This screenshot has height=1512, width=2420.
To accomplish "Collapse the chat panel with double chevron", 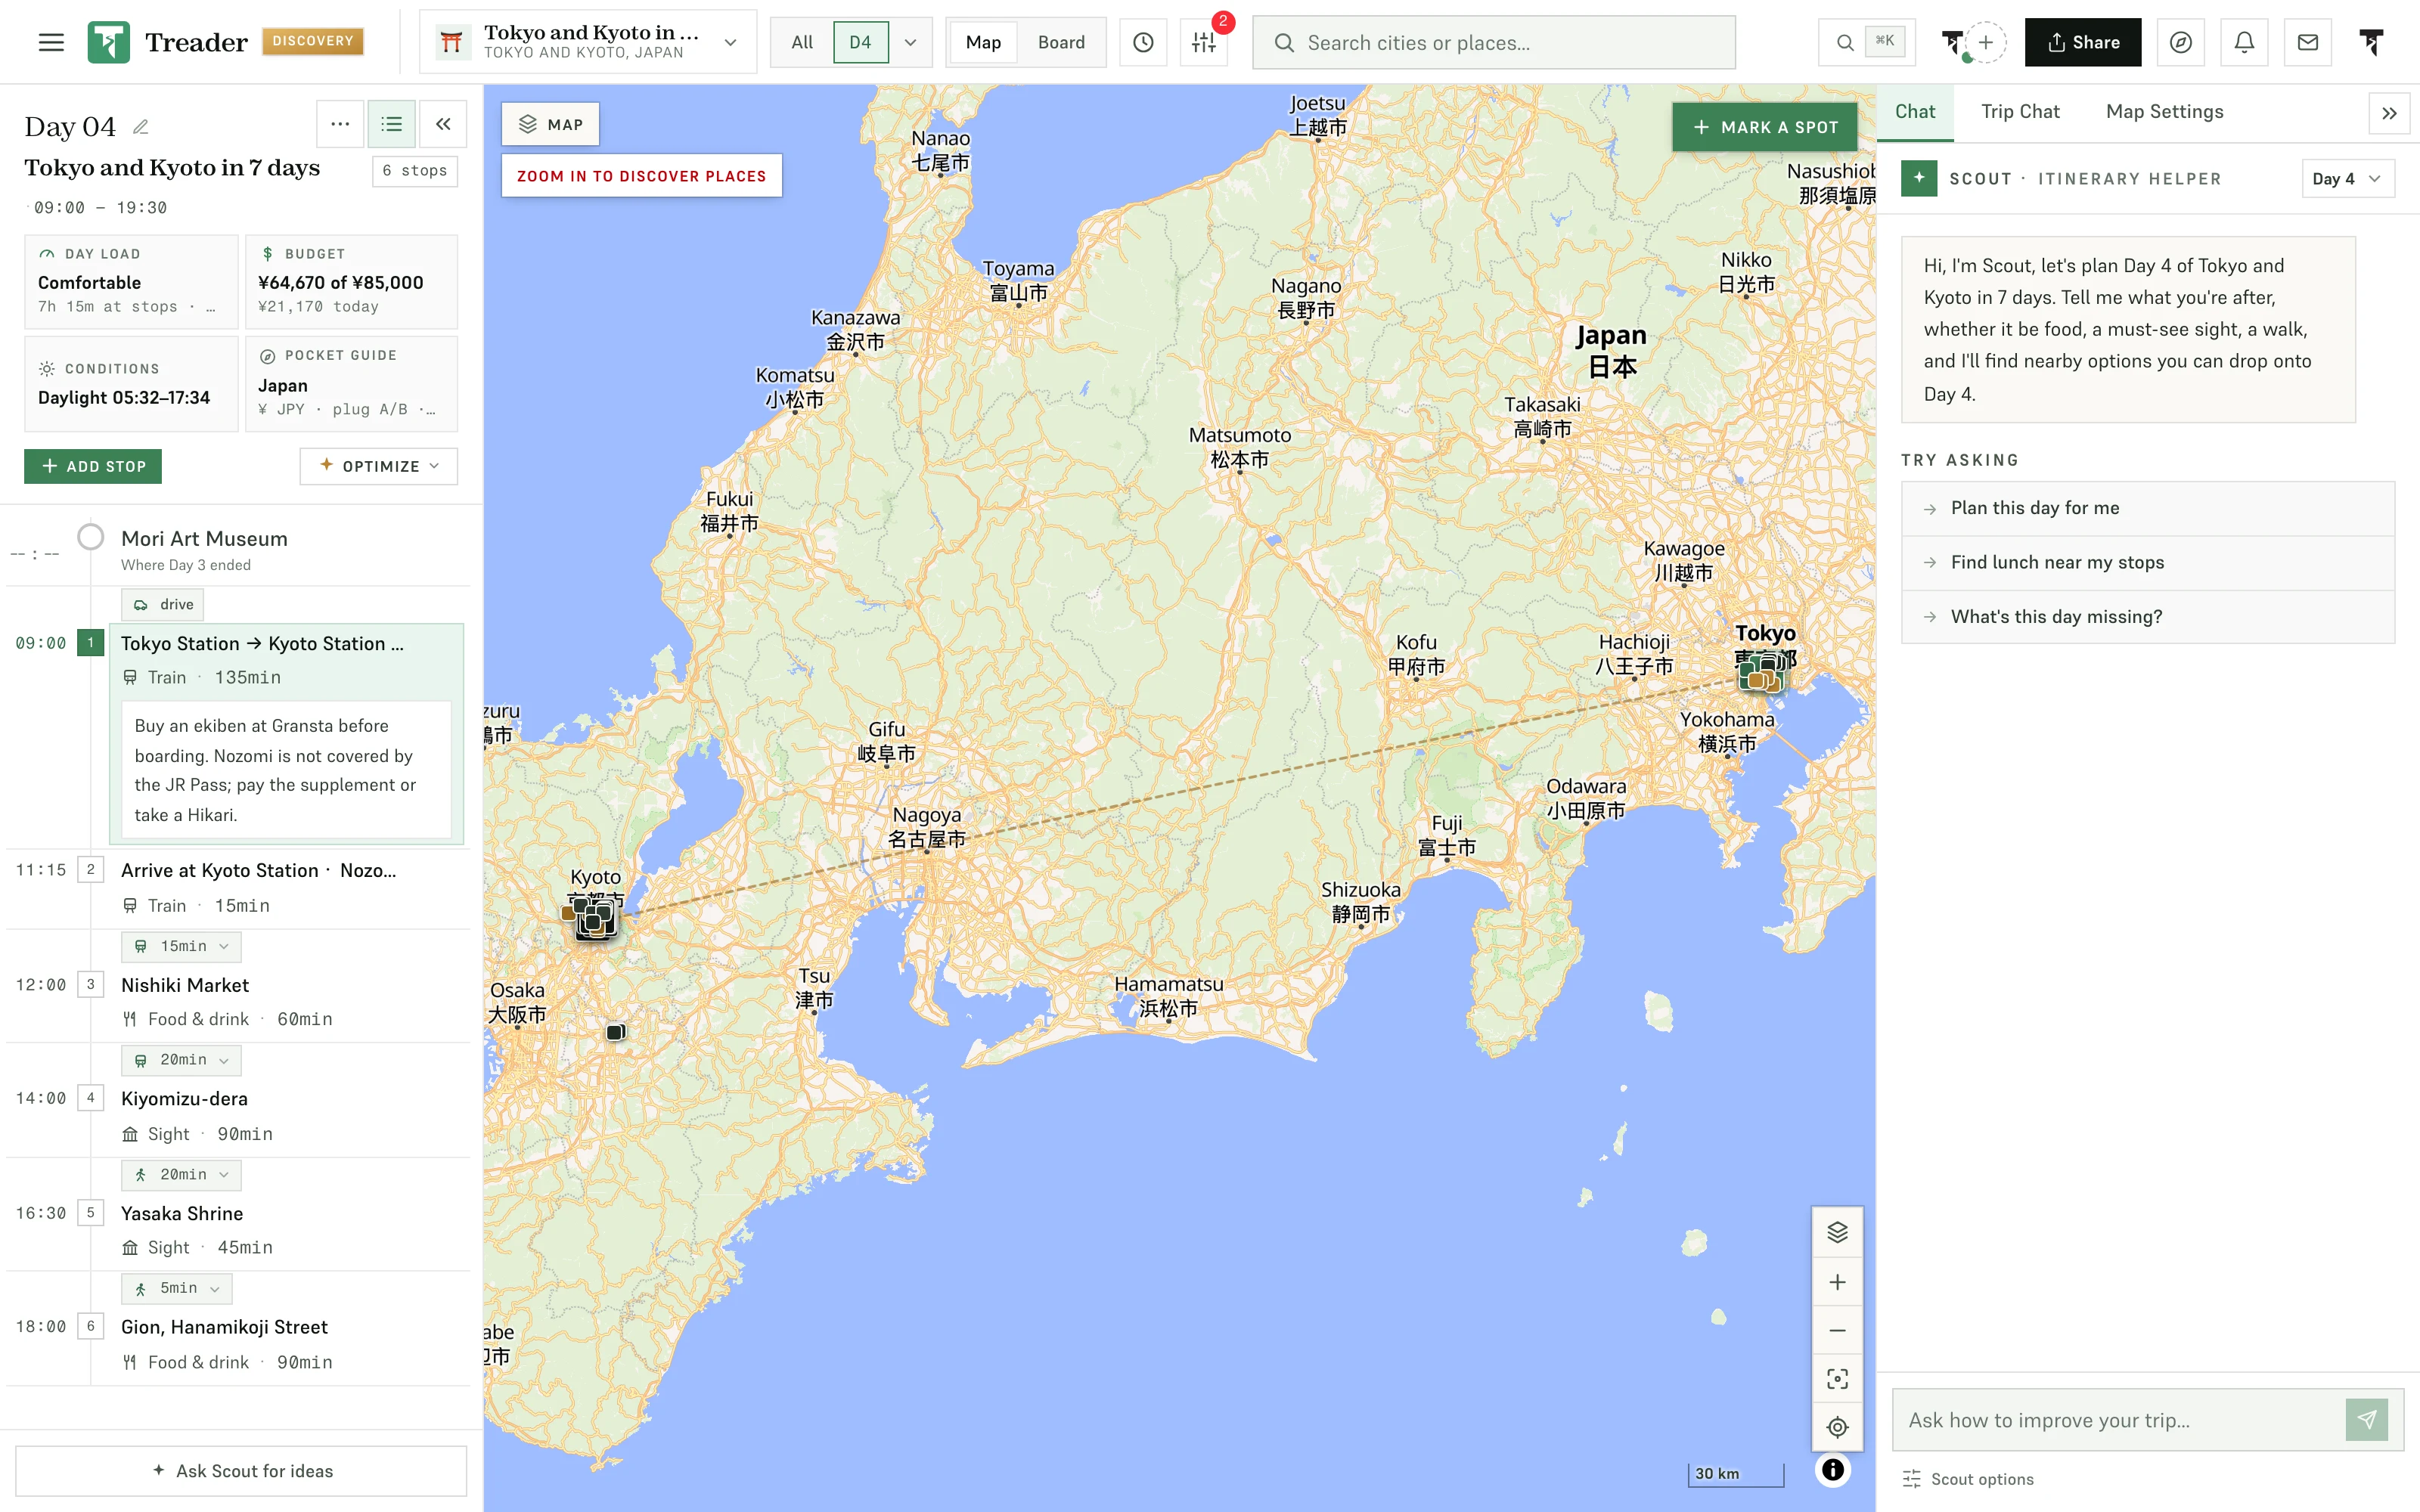I will 2389,113.
